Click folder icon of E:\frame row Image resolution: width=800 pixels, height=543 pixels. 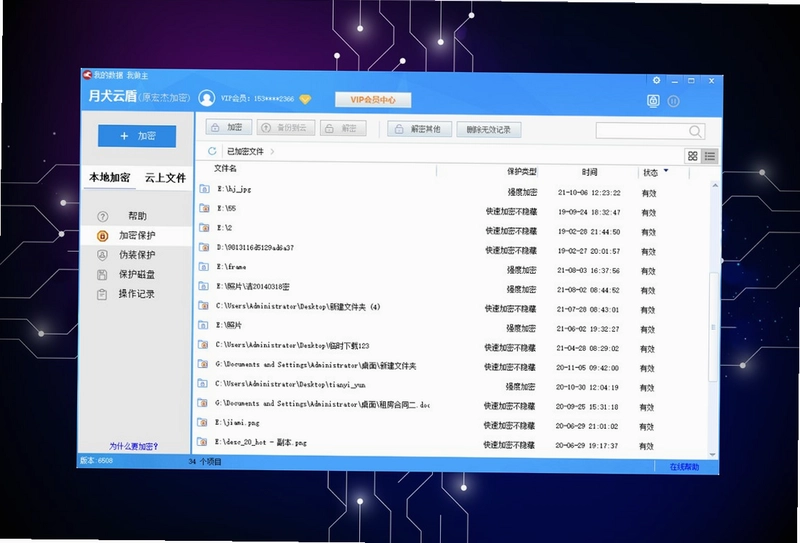pyautogui.click(x=204, y=266)
